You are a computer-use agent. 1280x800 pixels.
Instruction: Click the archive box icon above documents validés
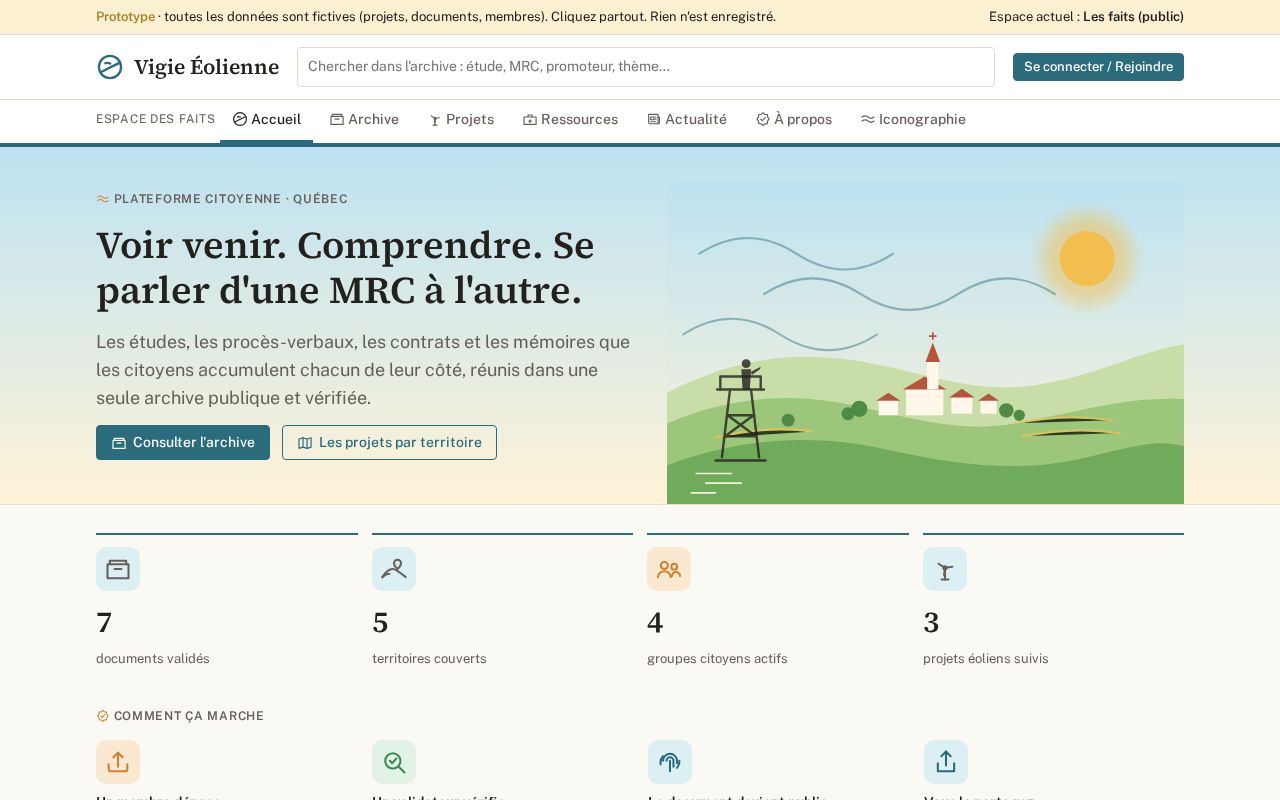coord(118,569)
